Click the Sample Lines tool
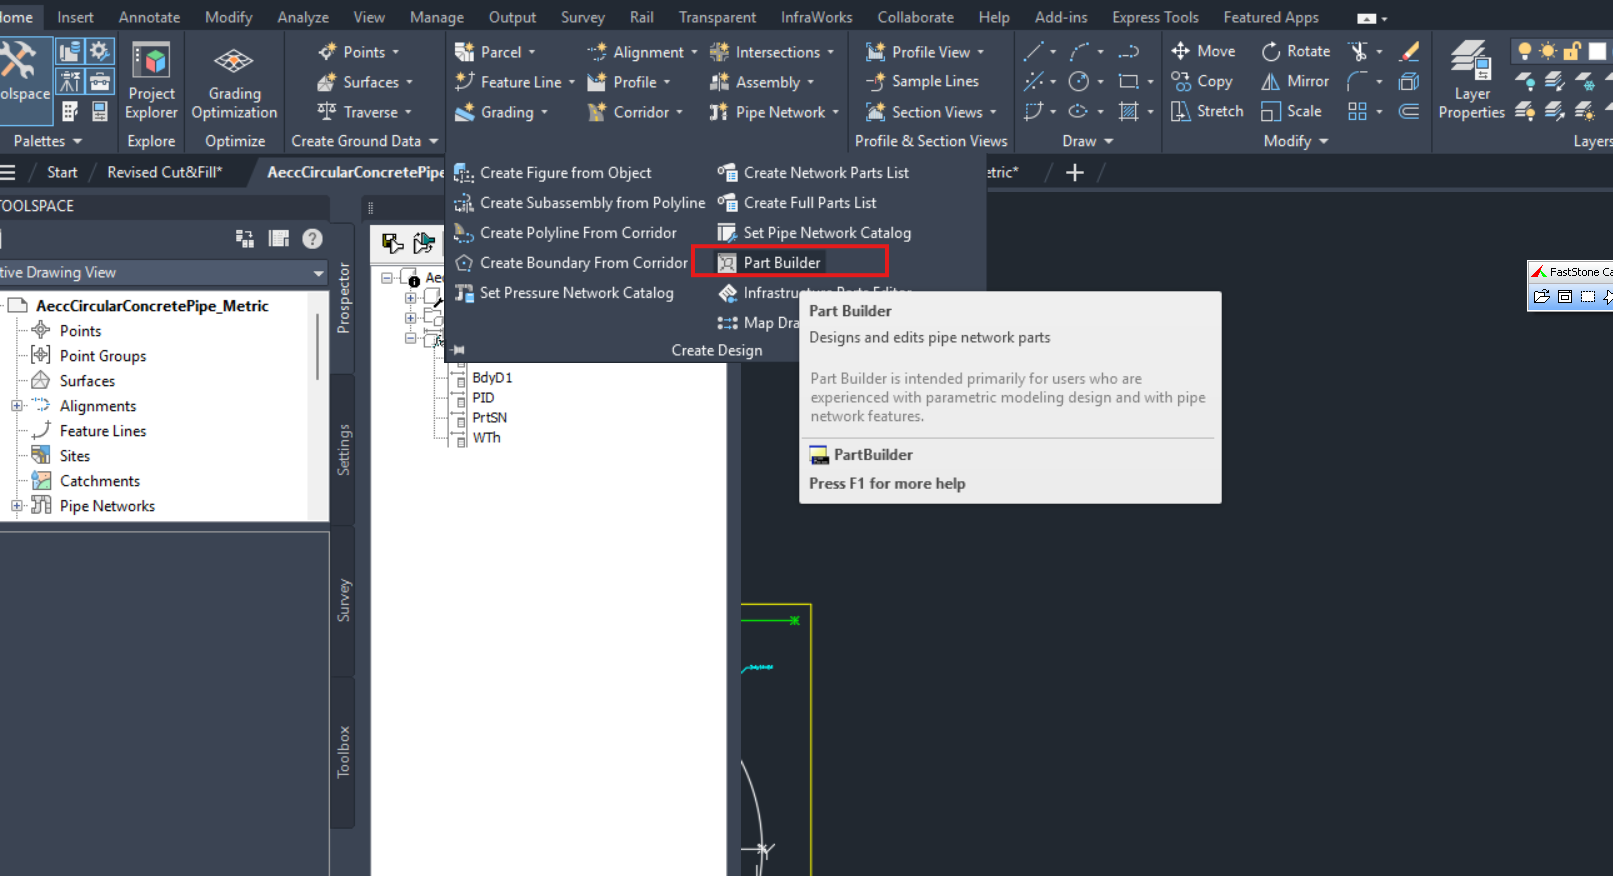Viewport: 1613px width, 876px height. 922,81
